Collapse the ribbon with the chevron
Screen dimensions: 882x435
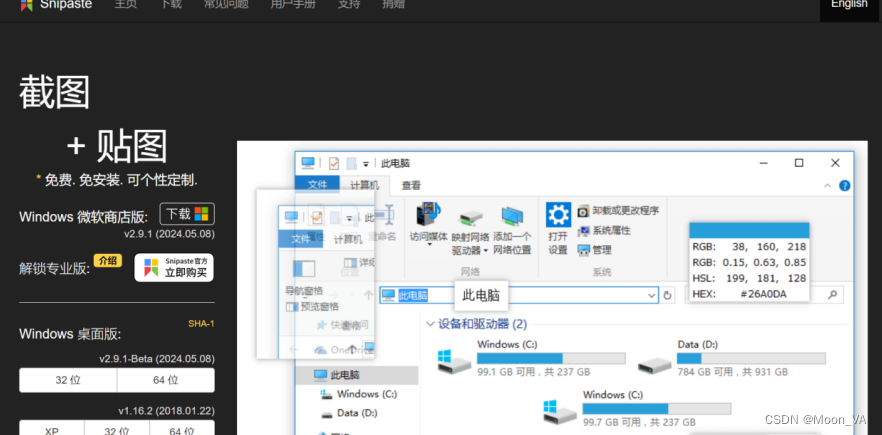click(x=827, y=185)
